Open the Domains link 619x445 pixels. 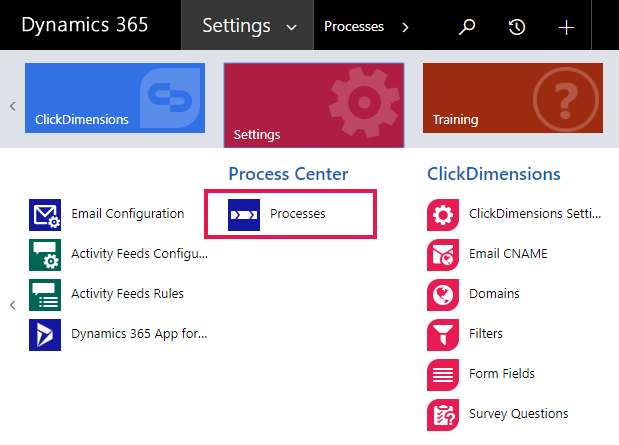pyautogui.click(x=494, y=293)
